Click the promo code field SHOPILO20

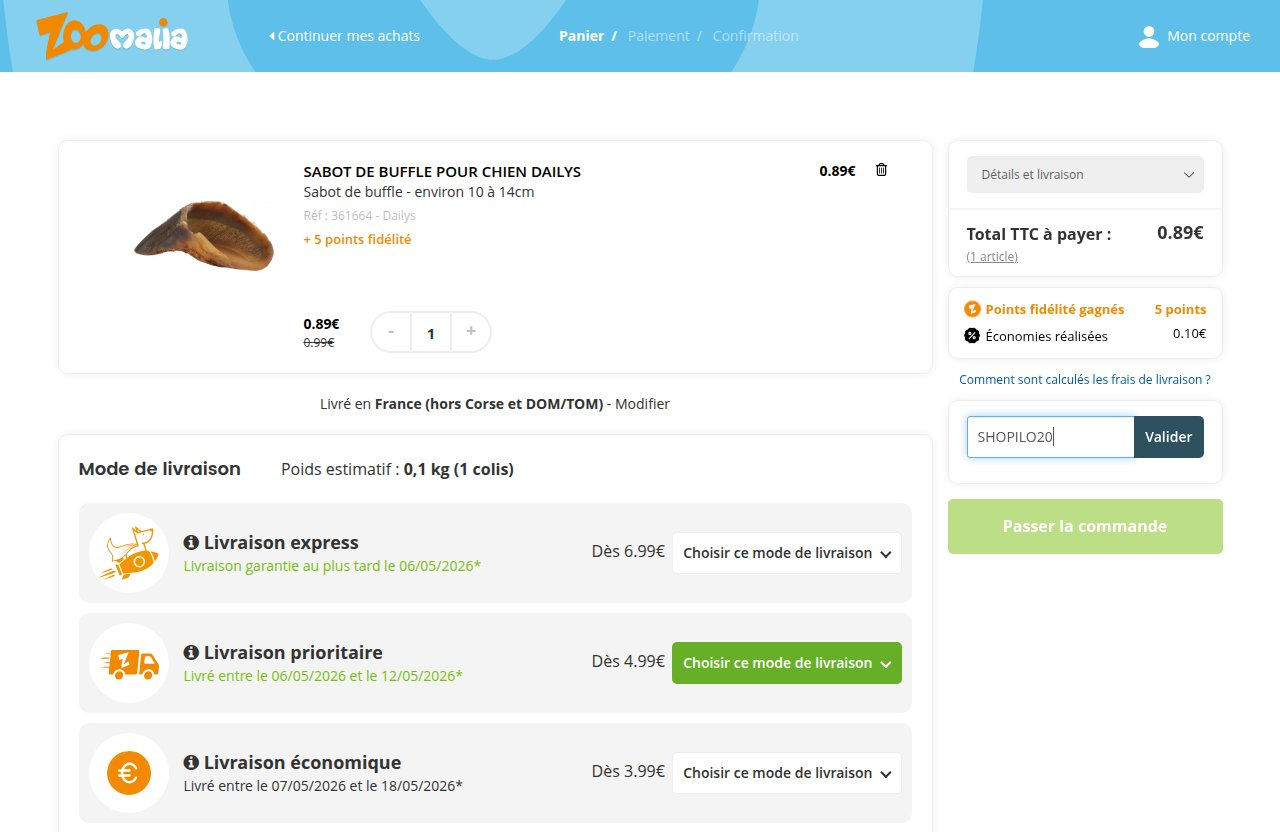(x=1050, y=437)
